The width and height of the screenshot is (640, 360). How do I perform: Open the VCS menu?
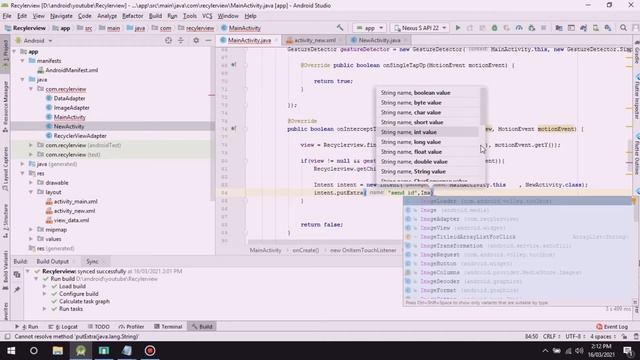[207, 16]
